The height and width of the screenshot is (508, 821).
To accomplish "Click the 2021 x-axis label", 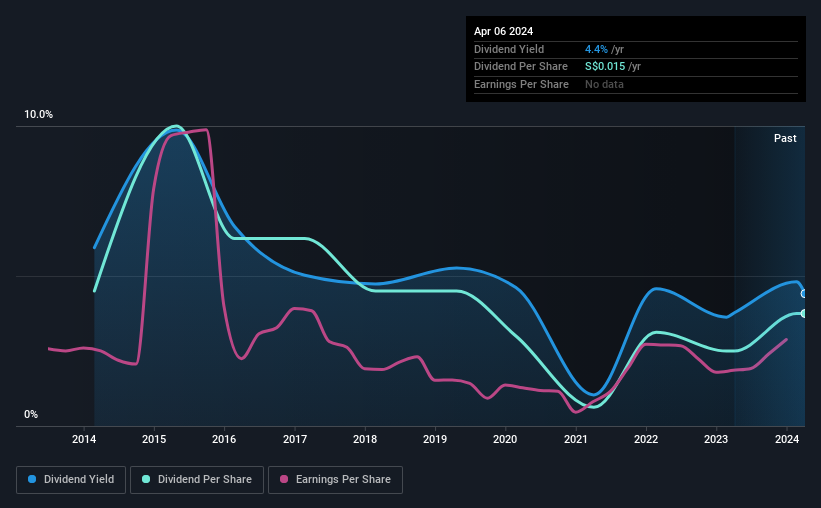I will pyautogui.click(x=576, y=439).
